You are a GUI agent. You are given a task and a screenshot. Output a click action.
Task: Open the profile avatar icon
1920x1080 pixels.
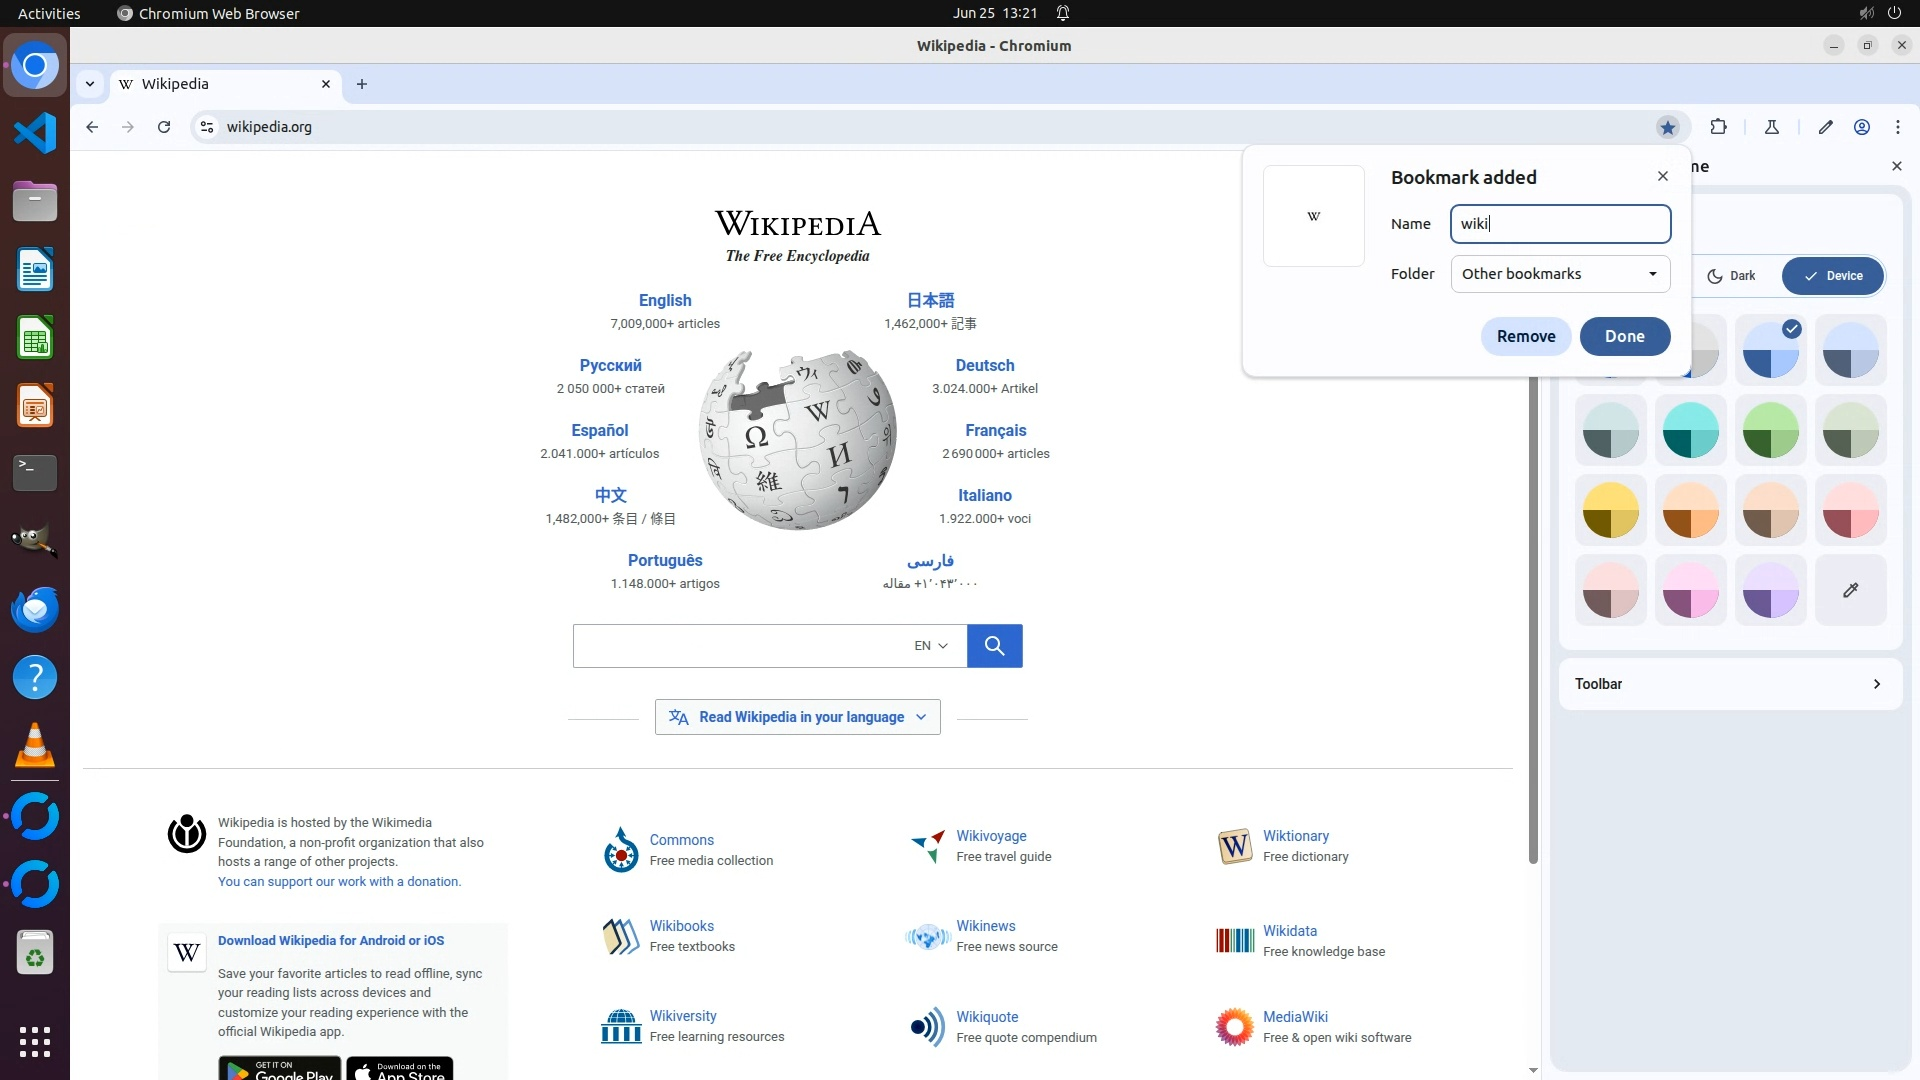tap(1861, 127)
